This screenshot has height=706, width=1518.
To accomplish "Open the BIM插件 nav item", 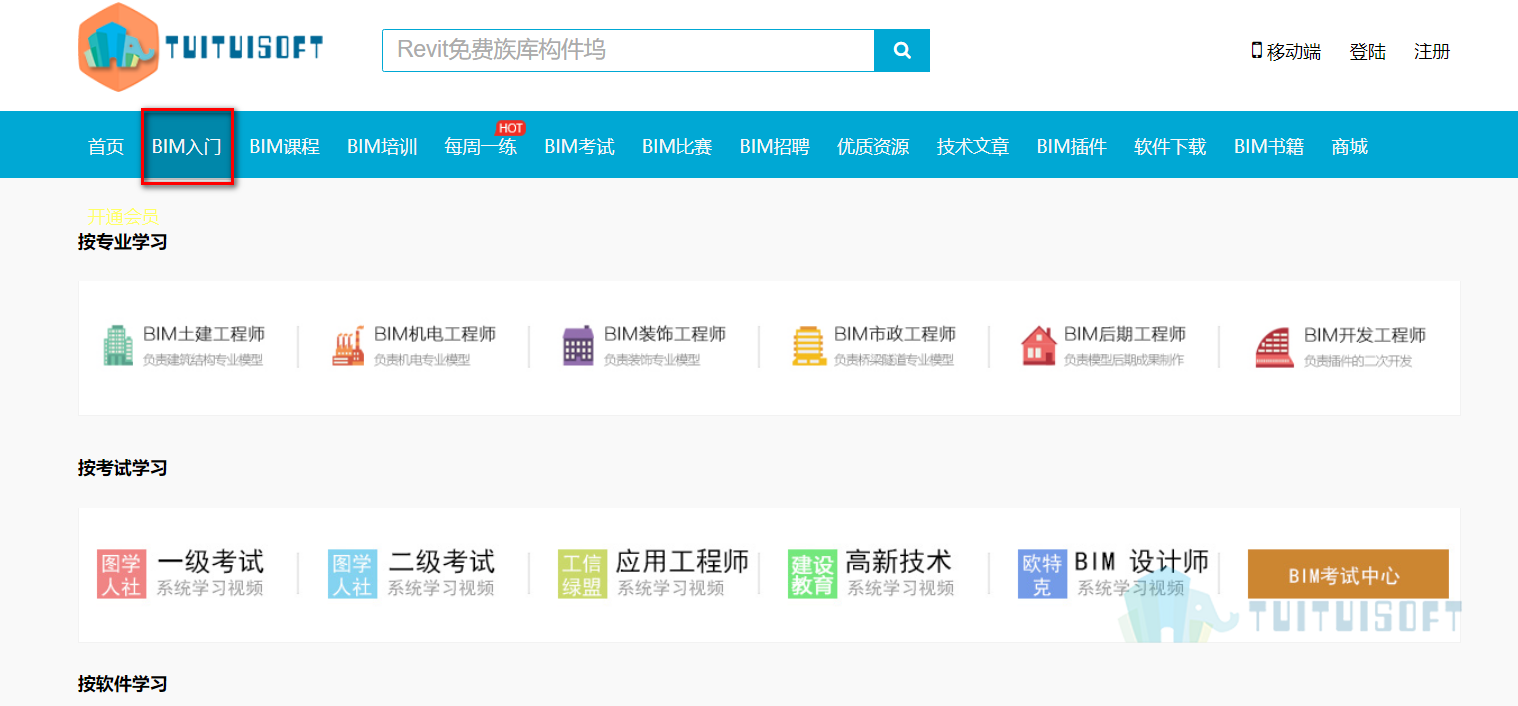I will pyautogui.click(x=1071, y=147).
